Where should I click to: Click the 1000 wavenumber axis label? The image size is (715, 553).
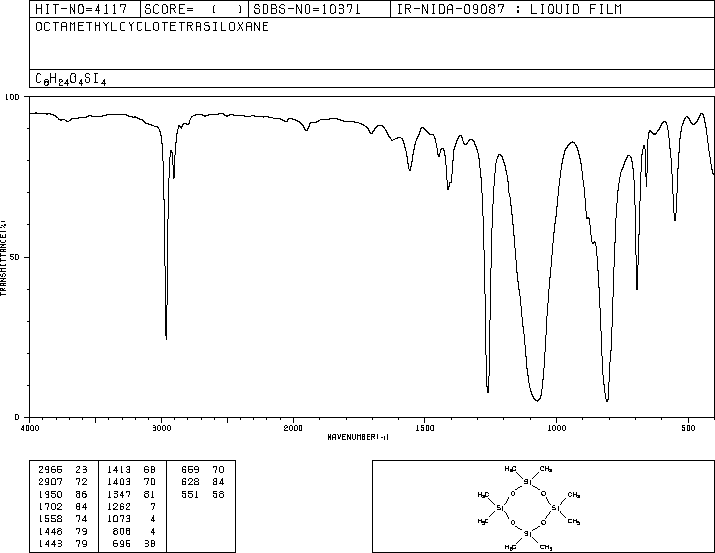556,428
